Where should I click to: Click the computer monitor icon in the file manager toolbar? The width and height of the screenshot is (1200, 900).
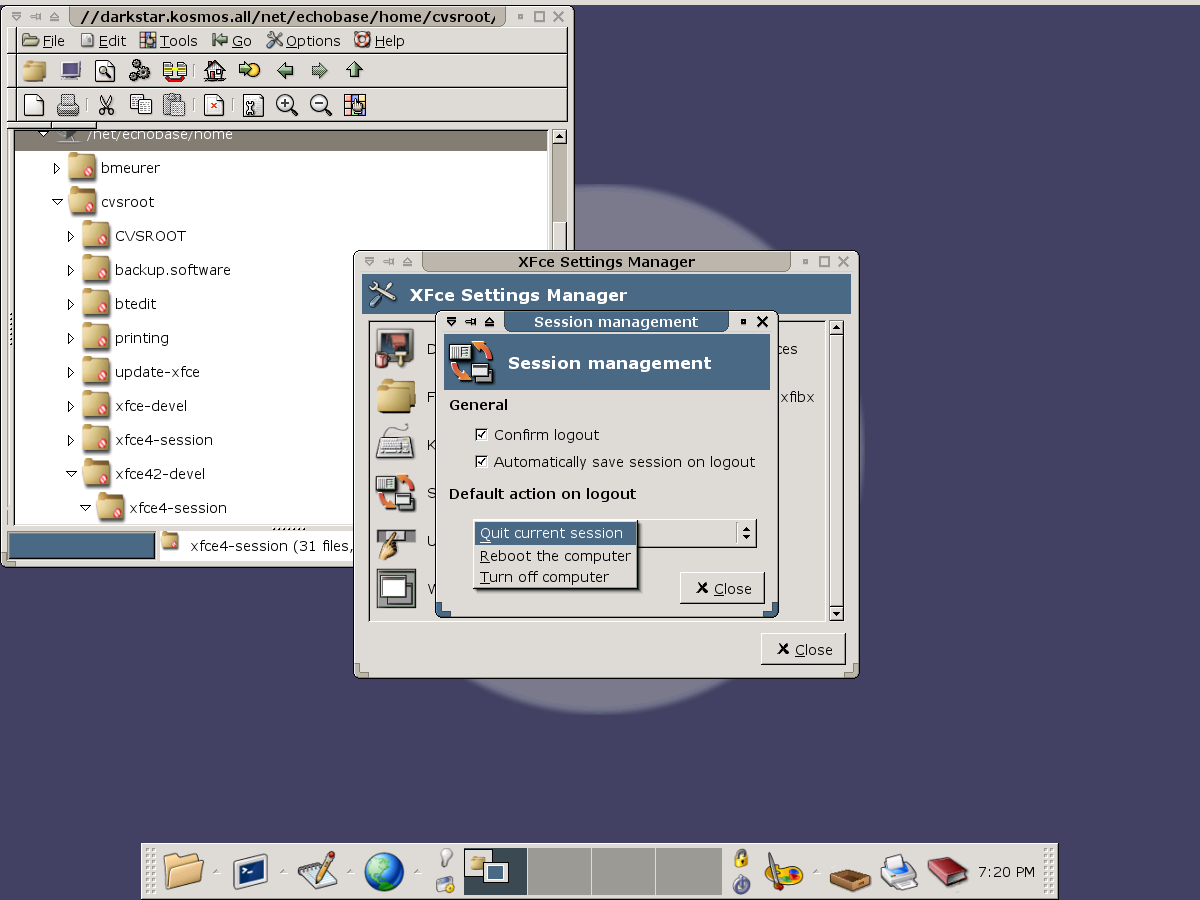coord(70,71)
